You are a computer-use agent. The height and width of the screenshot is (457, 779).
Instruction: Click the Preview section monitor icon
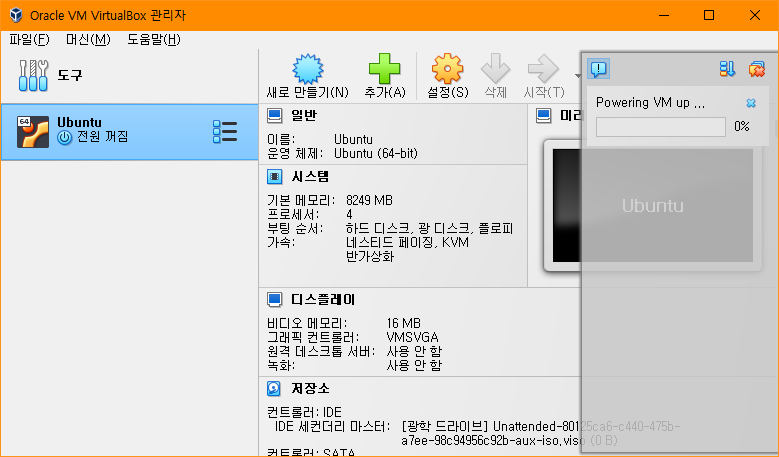click(544, 116)
